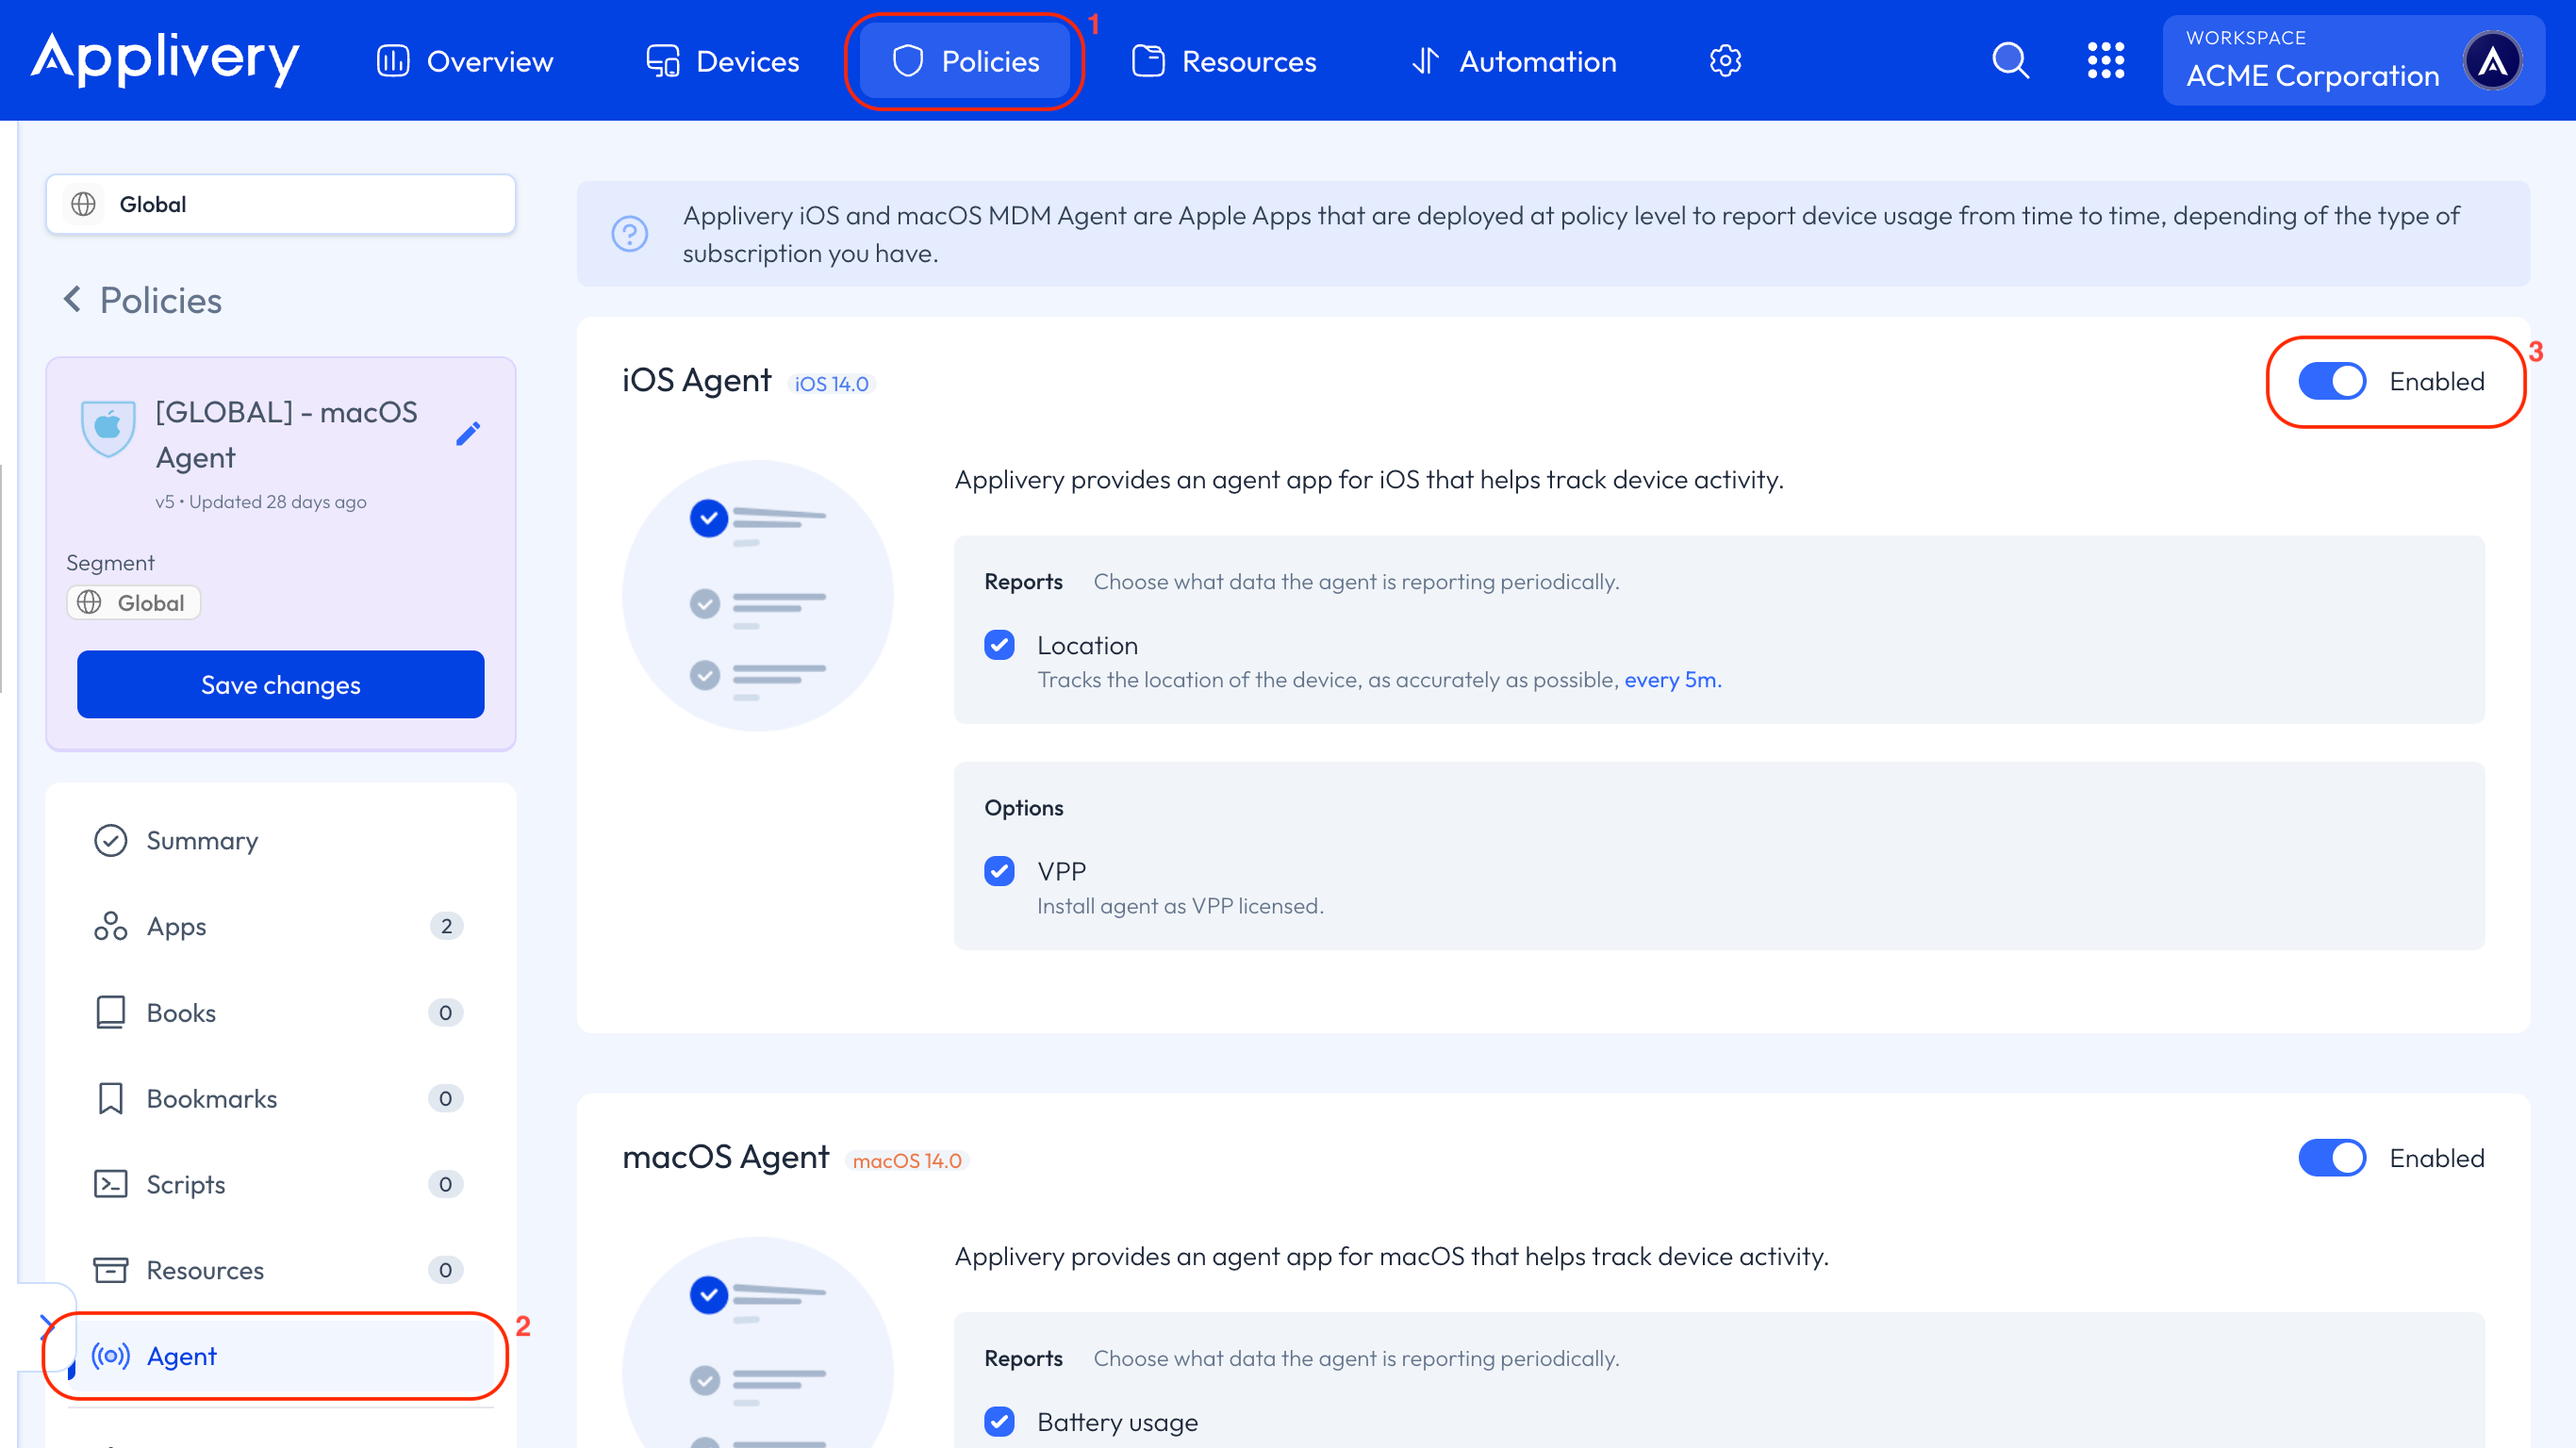Click the Books count badge

(446, 1012)
